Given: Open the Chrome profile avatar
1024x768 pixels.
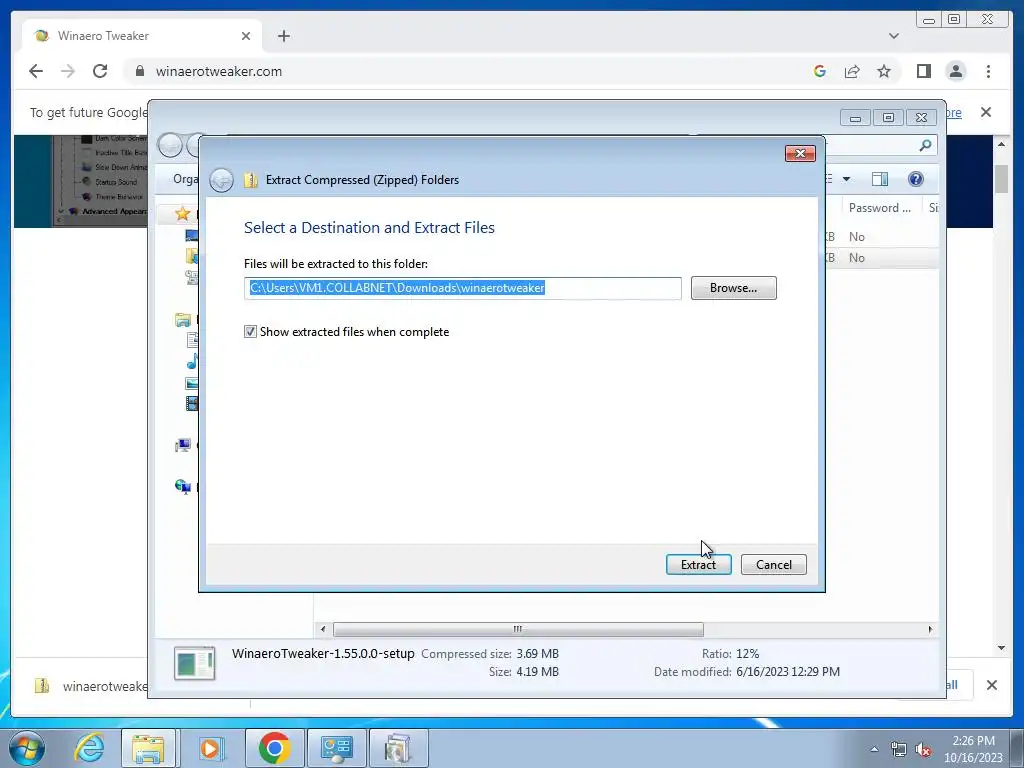Looking at the screenshot, I should coord(955,71).
